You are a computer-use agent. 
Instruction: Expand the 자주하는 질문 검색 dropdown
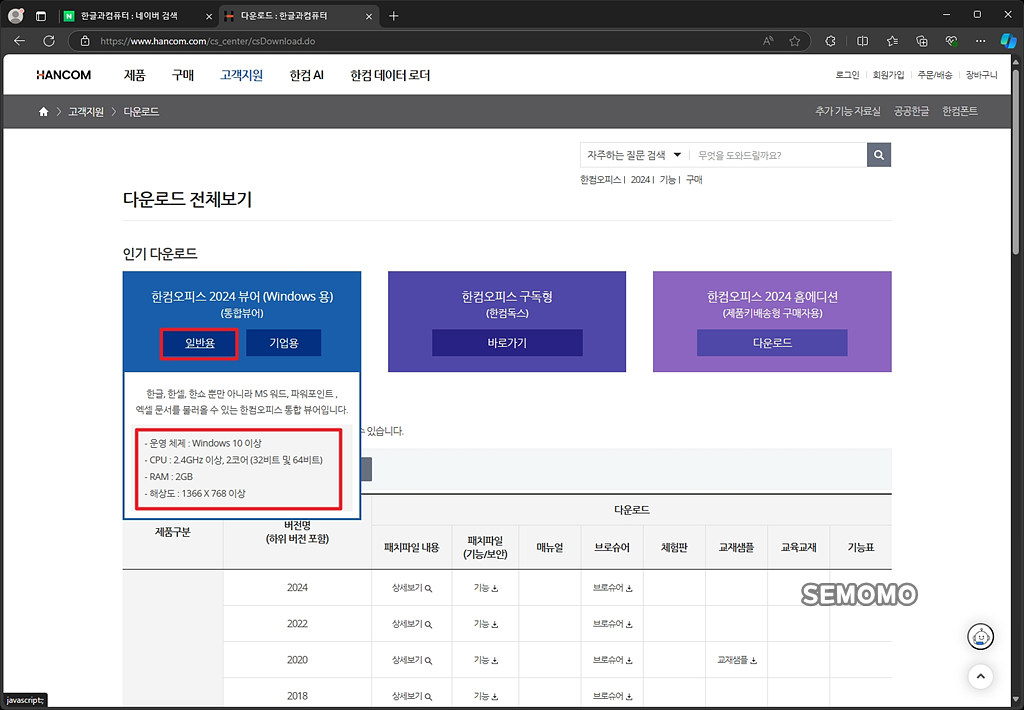click(634, 155)
